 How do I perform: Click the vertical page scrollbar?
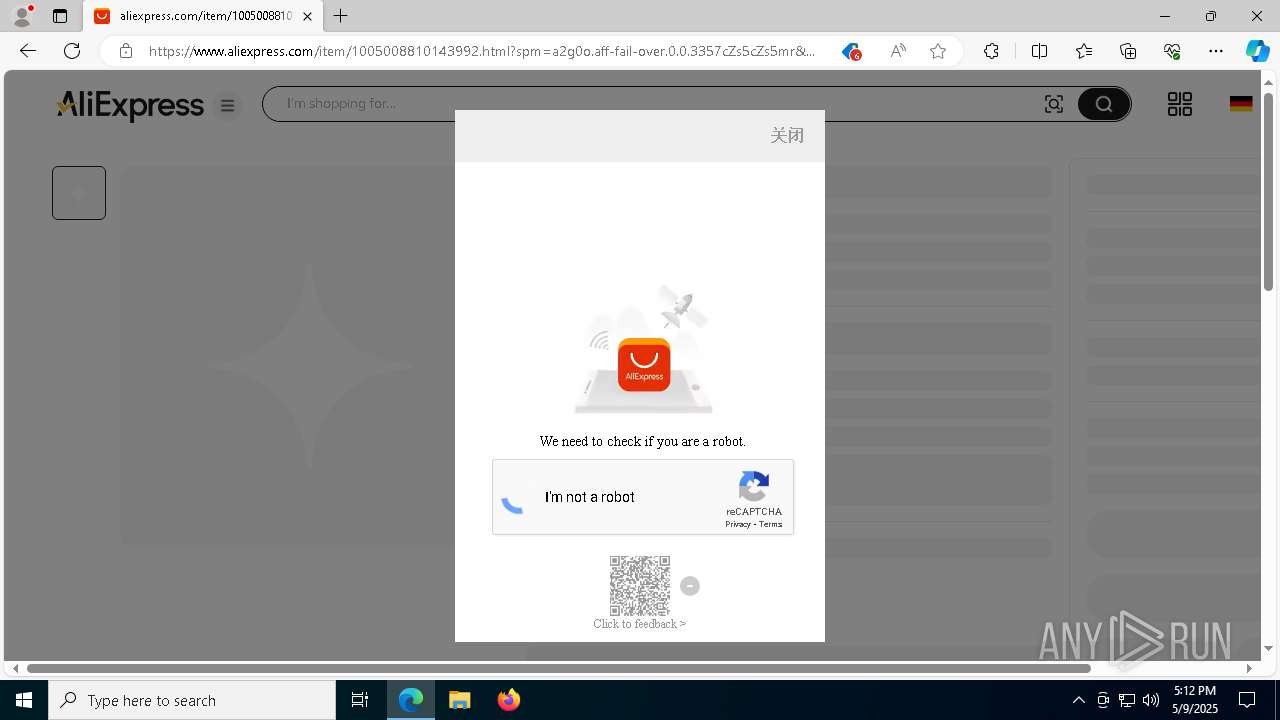coord(1268,190)
